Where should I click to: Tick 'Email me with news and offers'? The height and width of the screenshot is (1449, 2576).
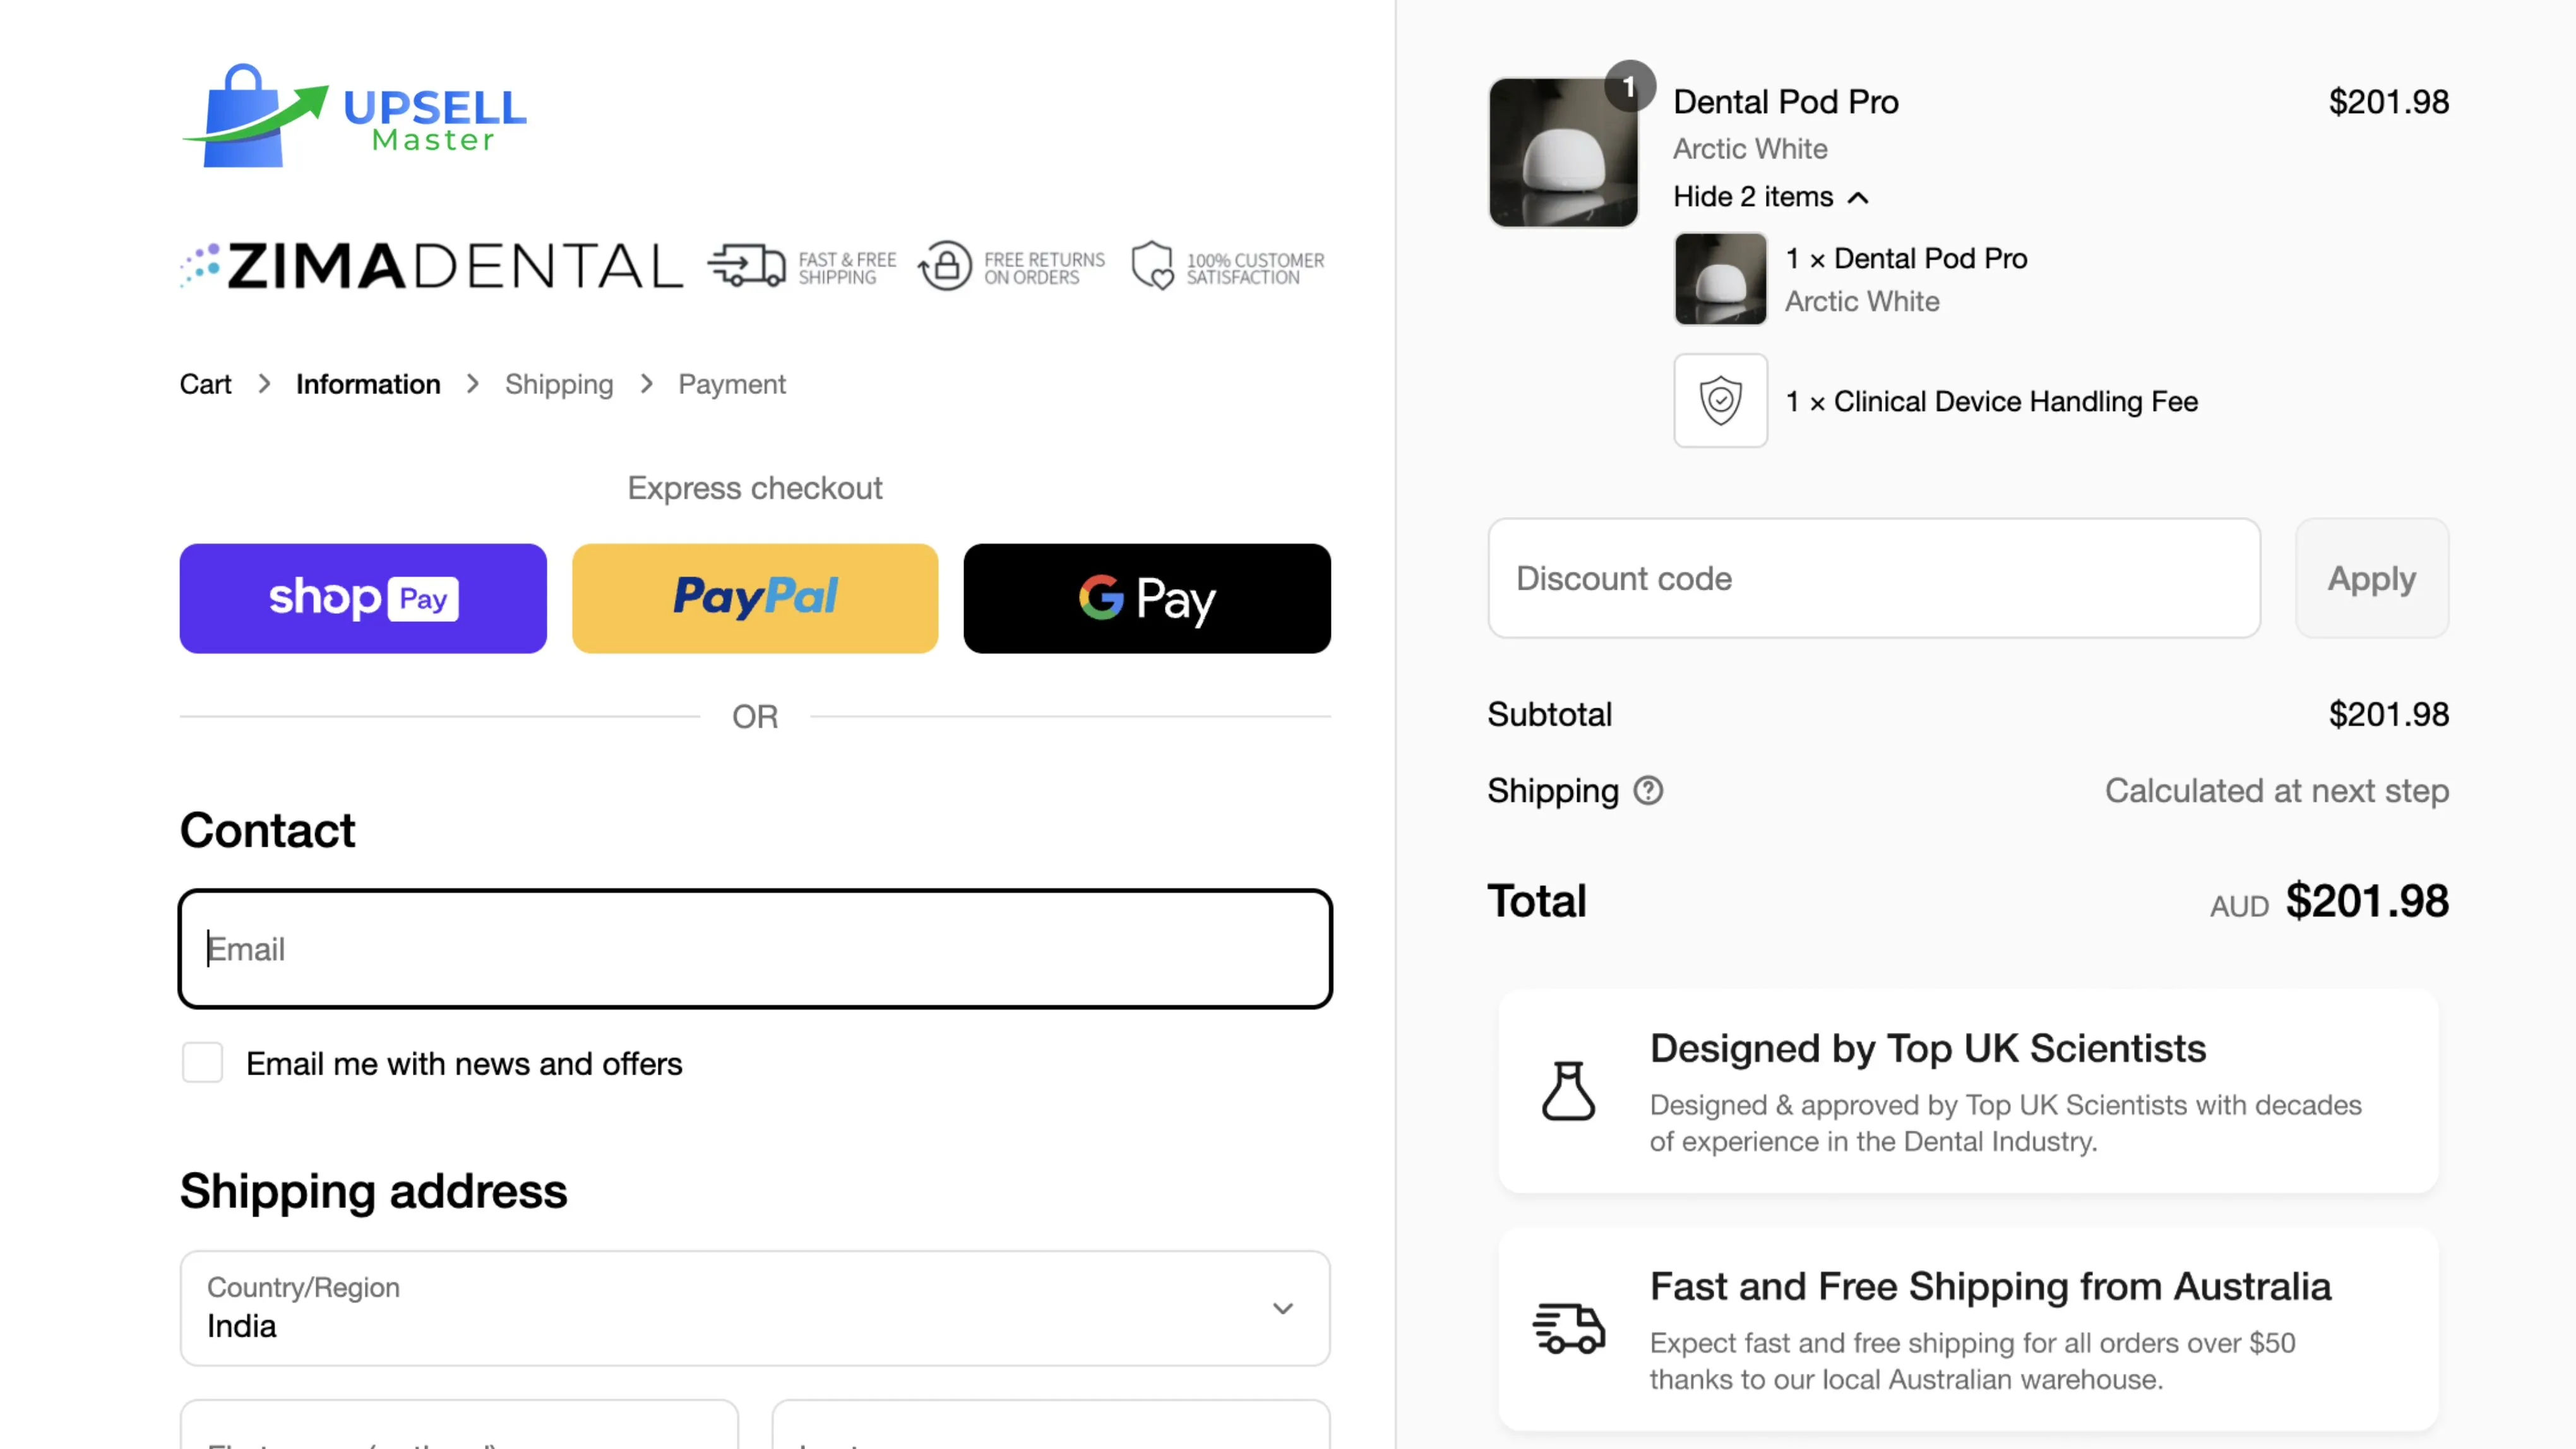pyautogui.click(x=203, y=1063)
